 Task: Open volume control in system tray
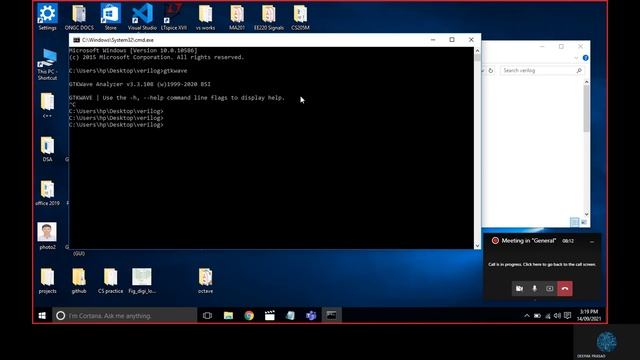point(558,316)
